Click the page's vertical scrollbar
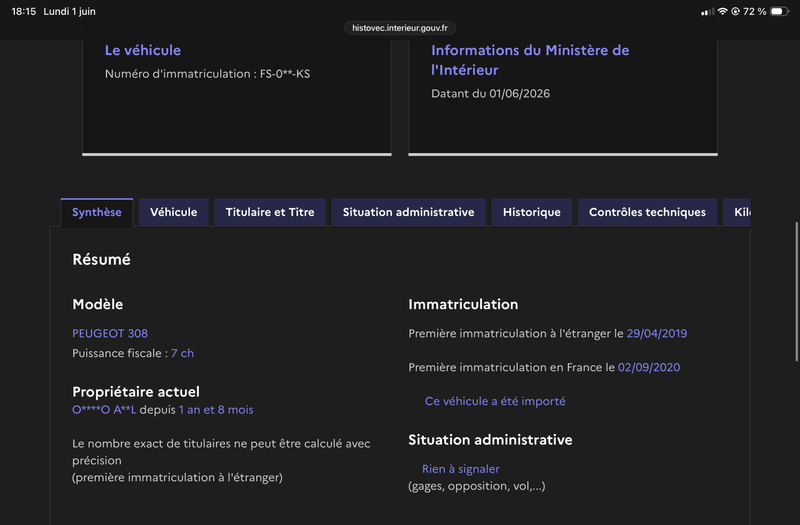This screenshot has height=525, width=800. 796,291
